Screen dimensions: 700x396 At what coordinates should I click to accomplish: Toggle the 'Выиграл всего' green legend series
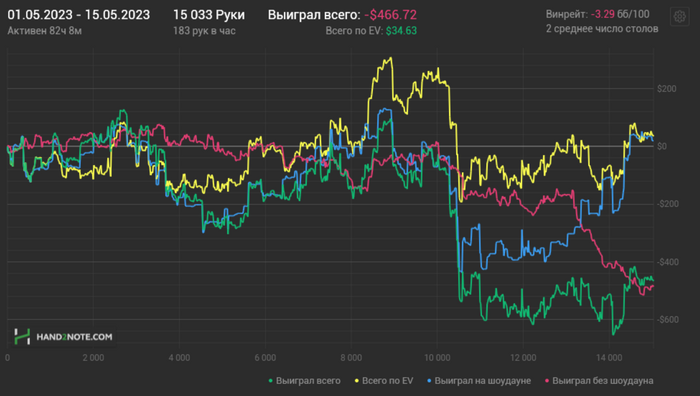(304, 381)
